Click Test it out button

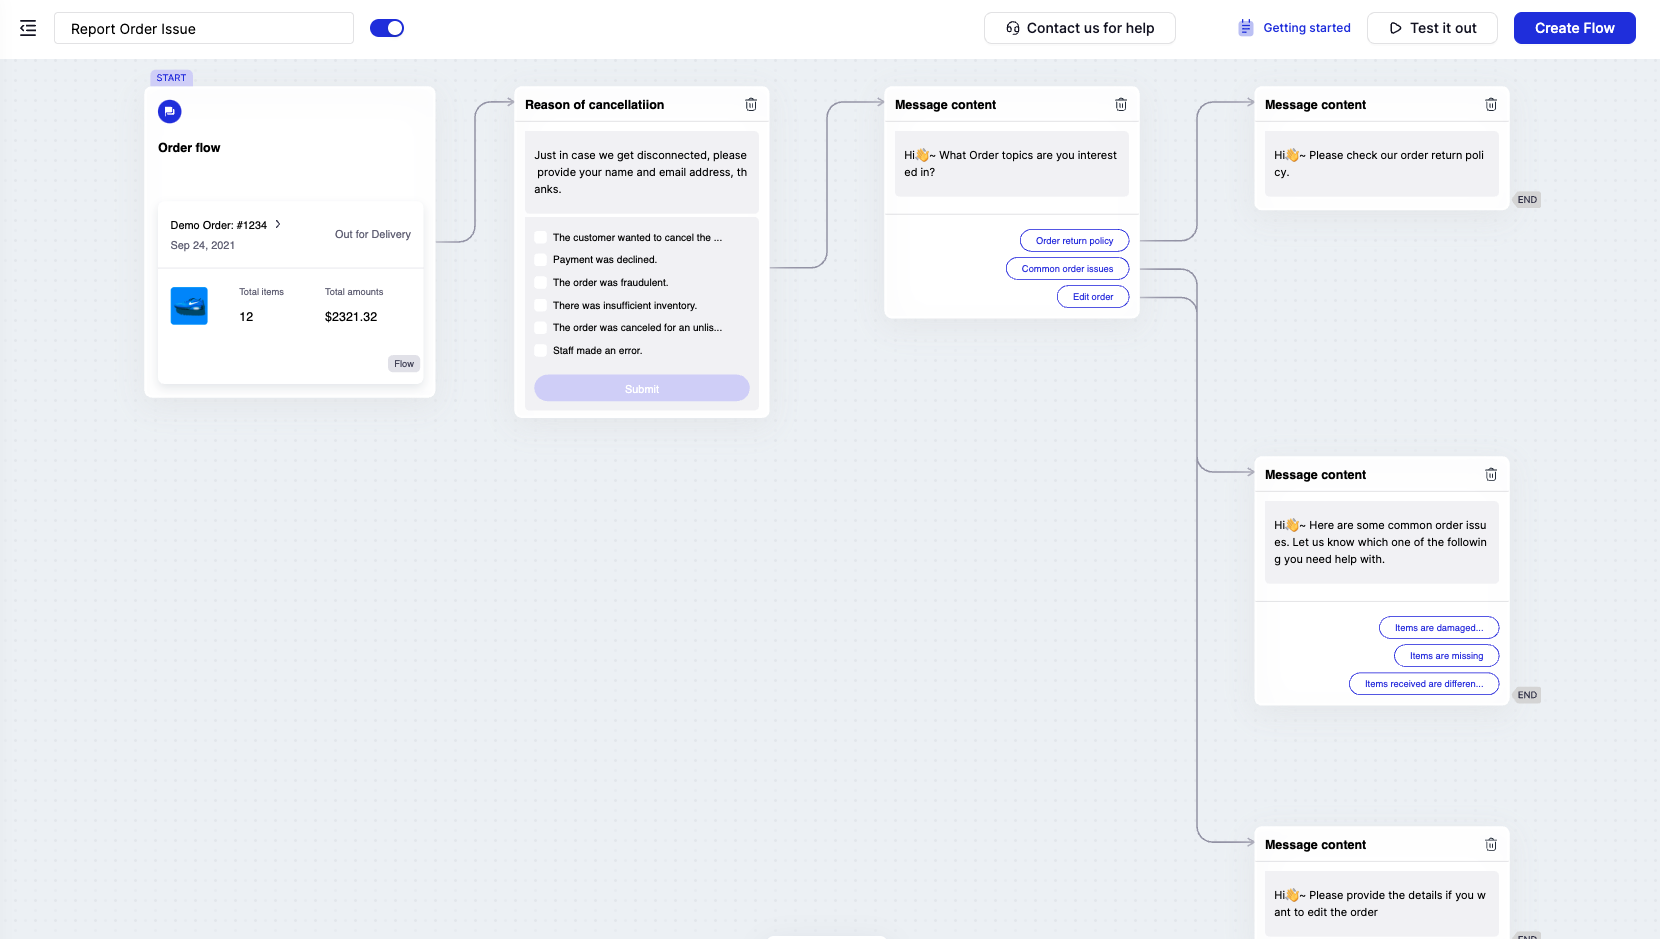[1432, 28]
